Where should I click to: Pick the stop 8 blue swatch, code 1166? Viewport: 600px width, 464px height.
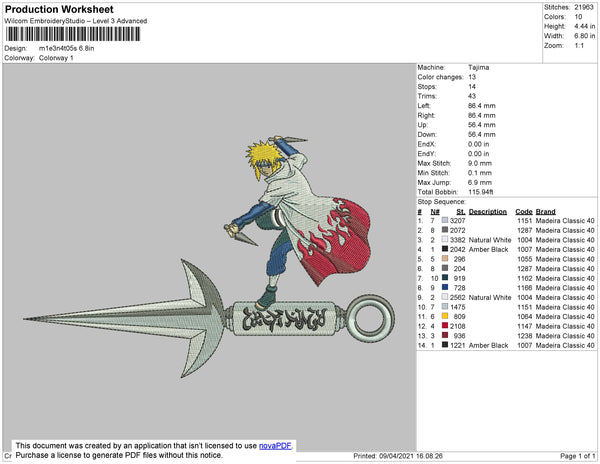(x=445, y=287)
